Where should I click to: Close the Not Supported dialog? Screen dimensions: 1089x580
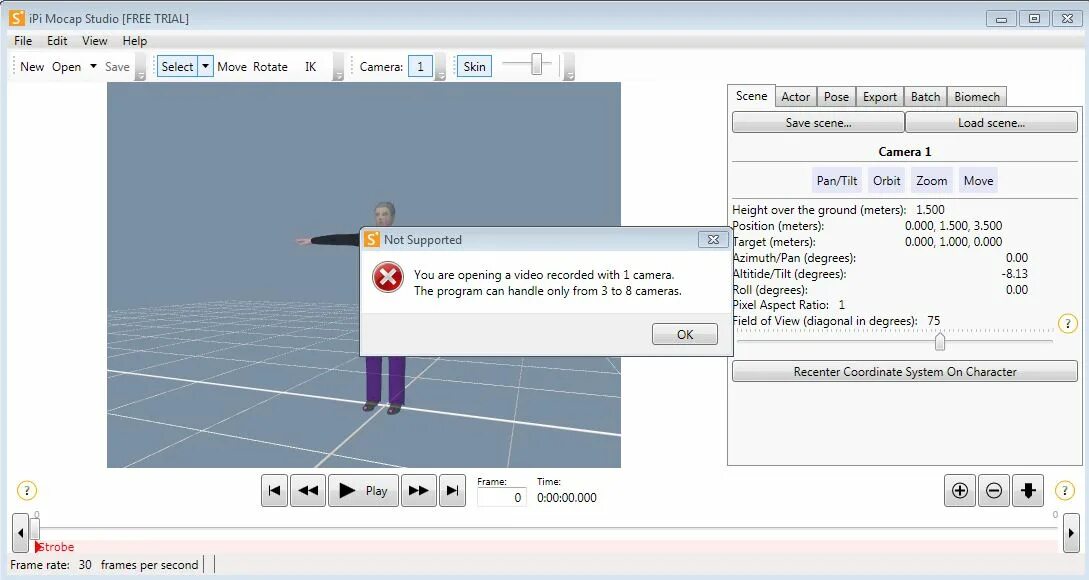point(713,240)
